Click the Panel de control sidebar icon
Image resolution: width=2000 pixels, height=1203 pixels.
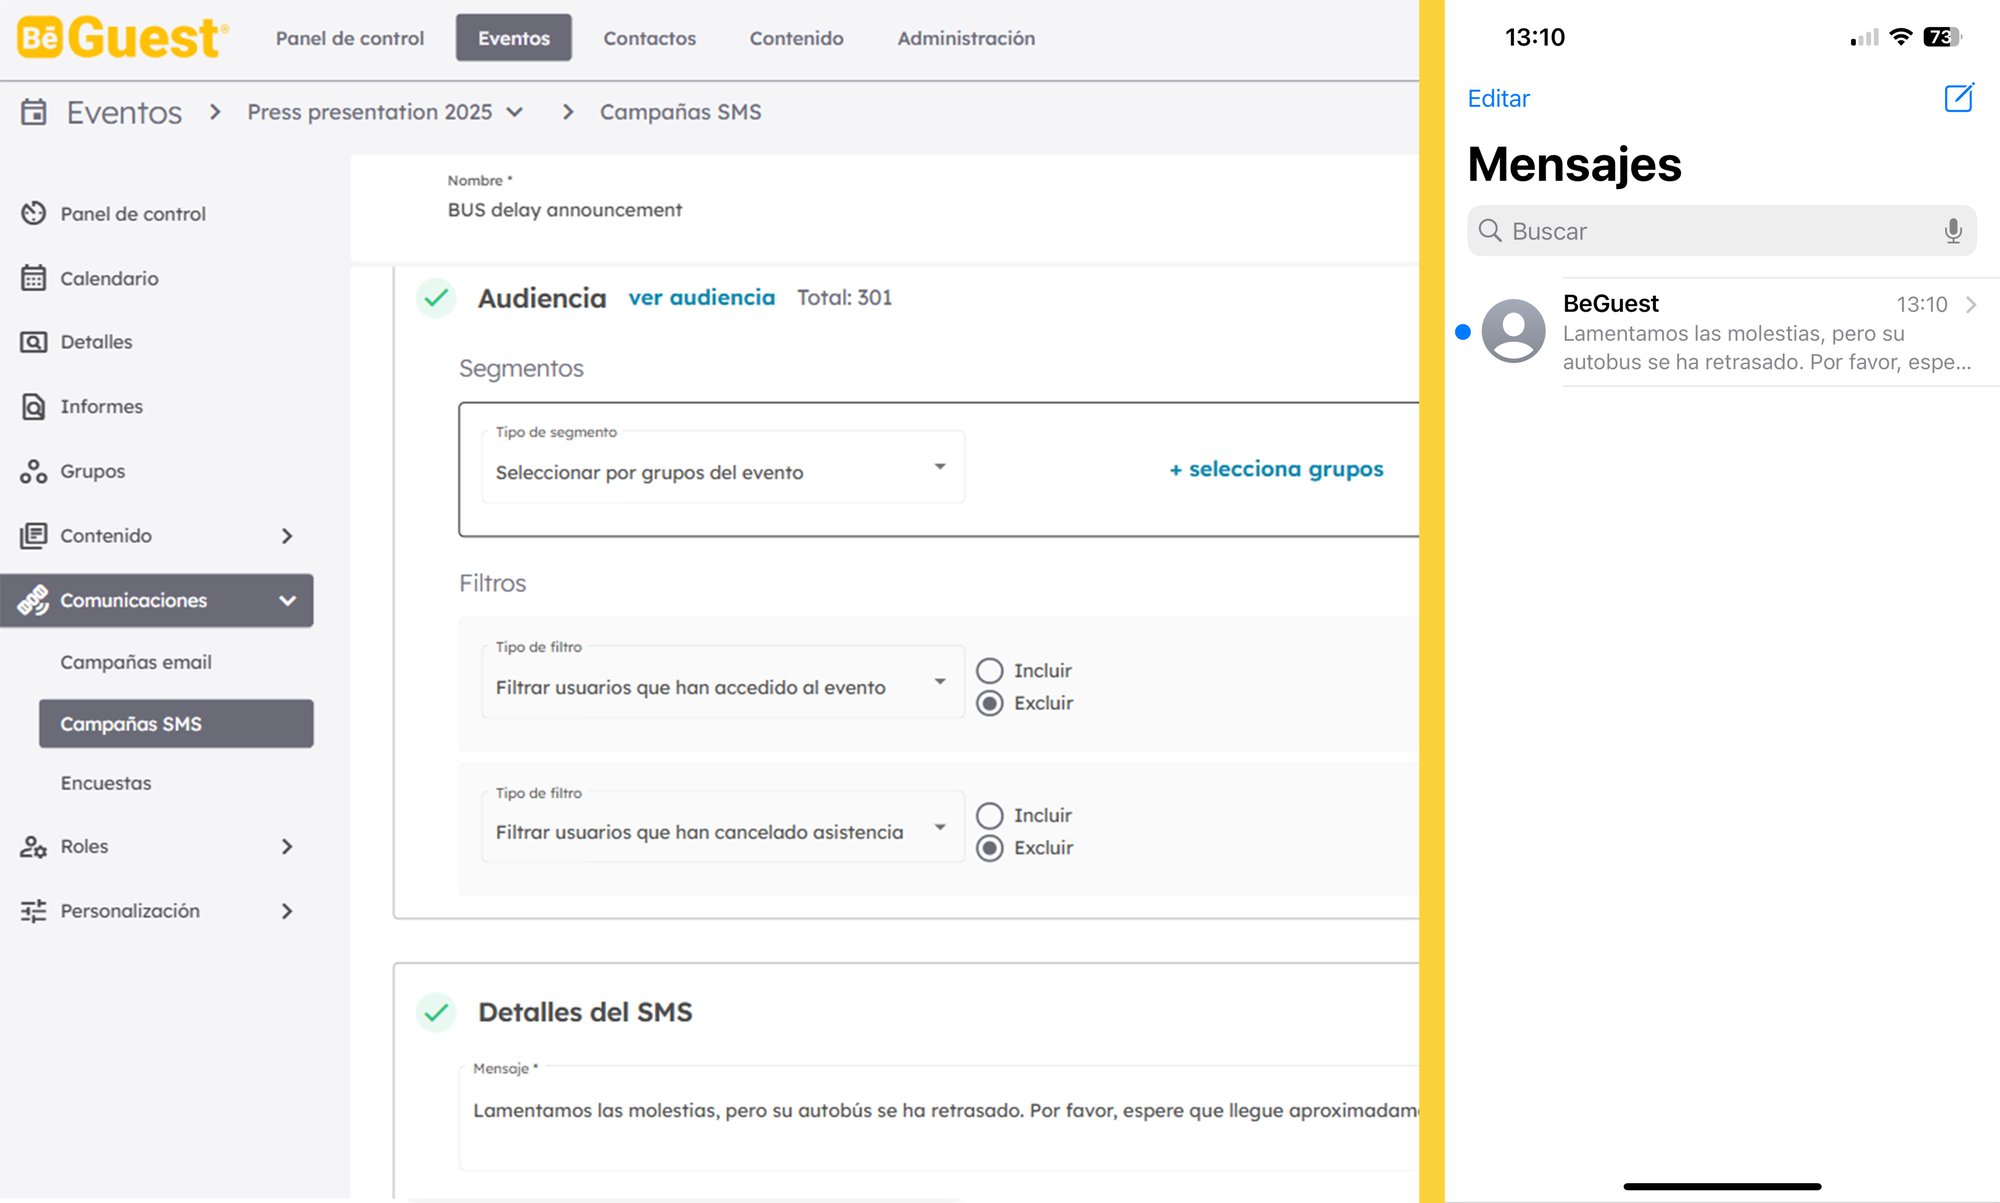[34, 213]
